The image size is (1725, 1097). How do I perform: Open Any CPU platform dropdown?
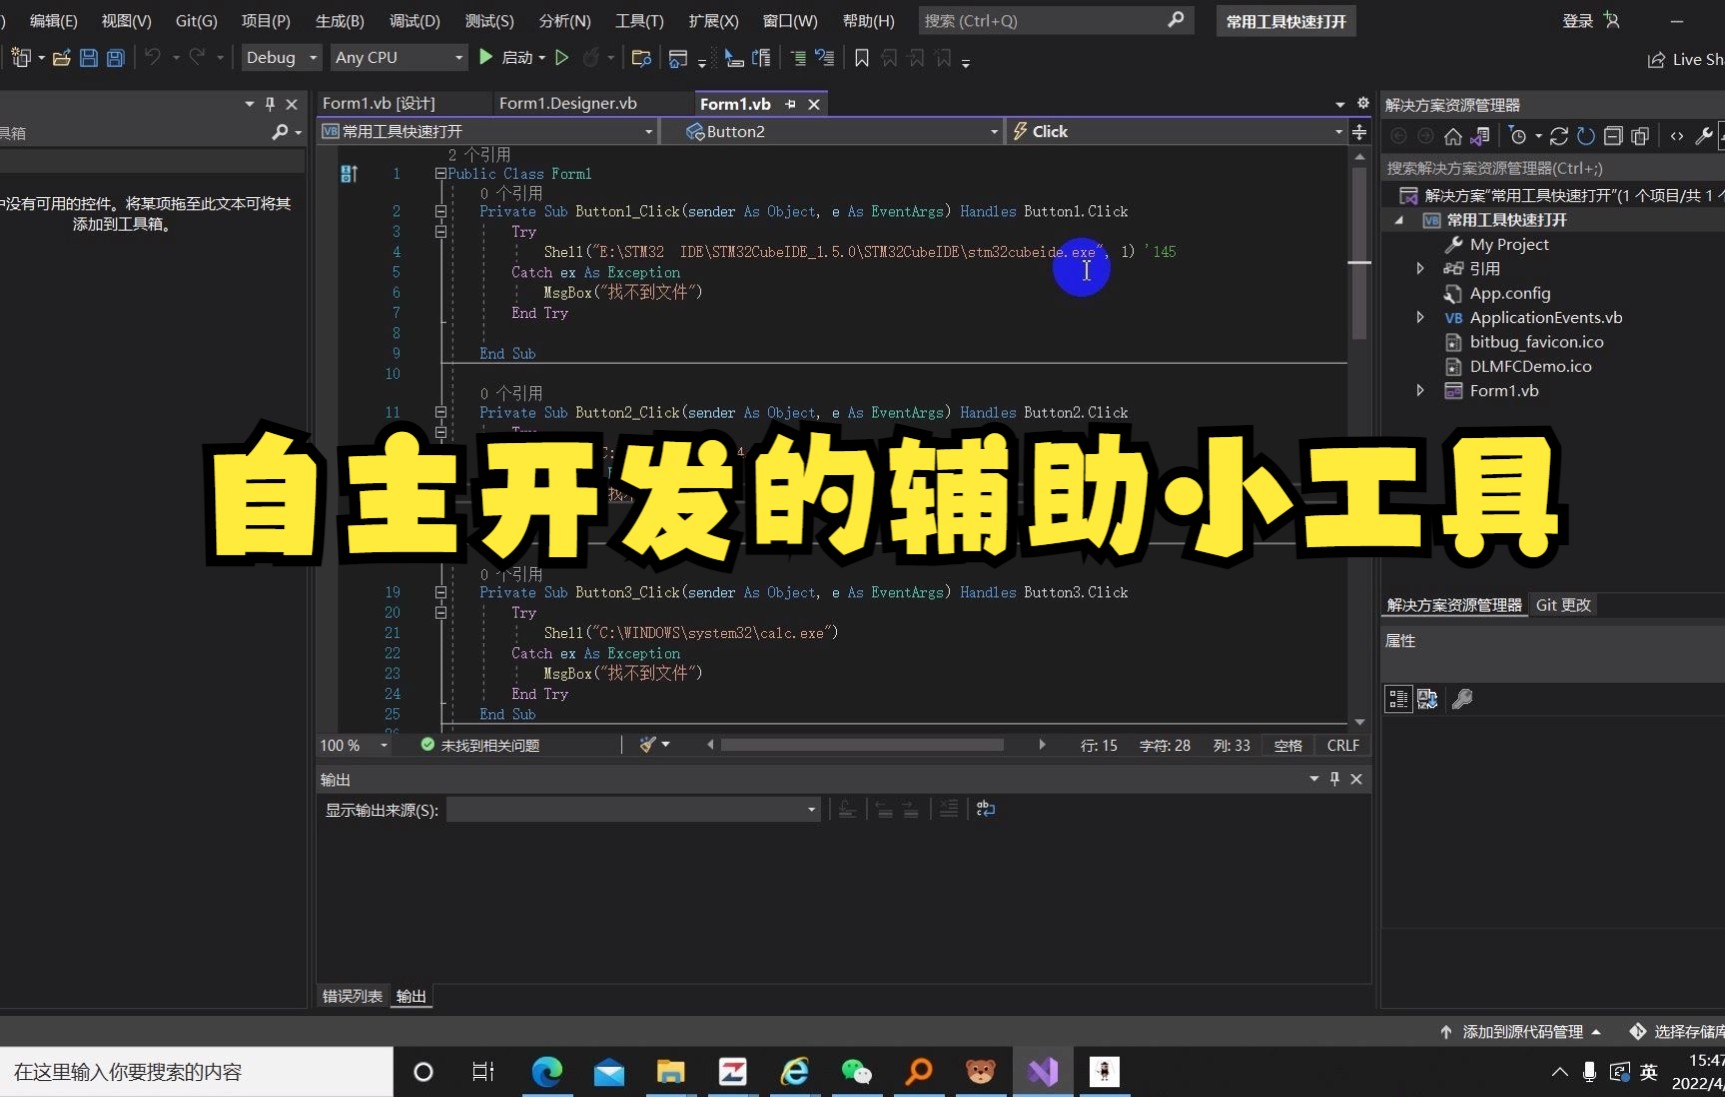(x=399, y=57)
